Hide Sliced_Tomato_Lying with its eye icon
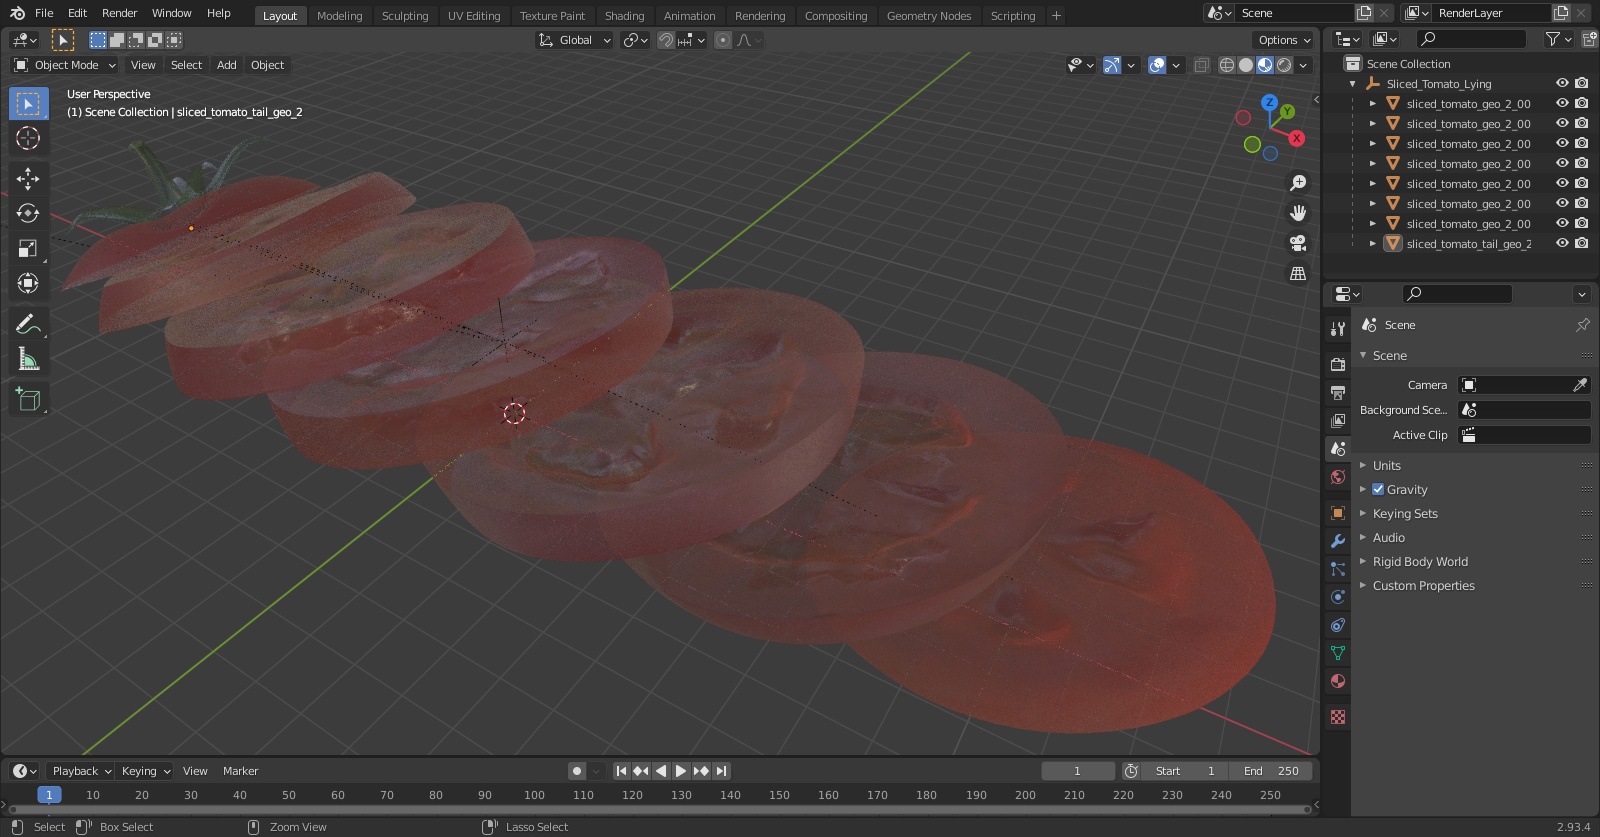Viewport: 1600px width, 837px height. pos(1562,83)
